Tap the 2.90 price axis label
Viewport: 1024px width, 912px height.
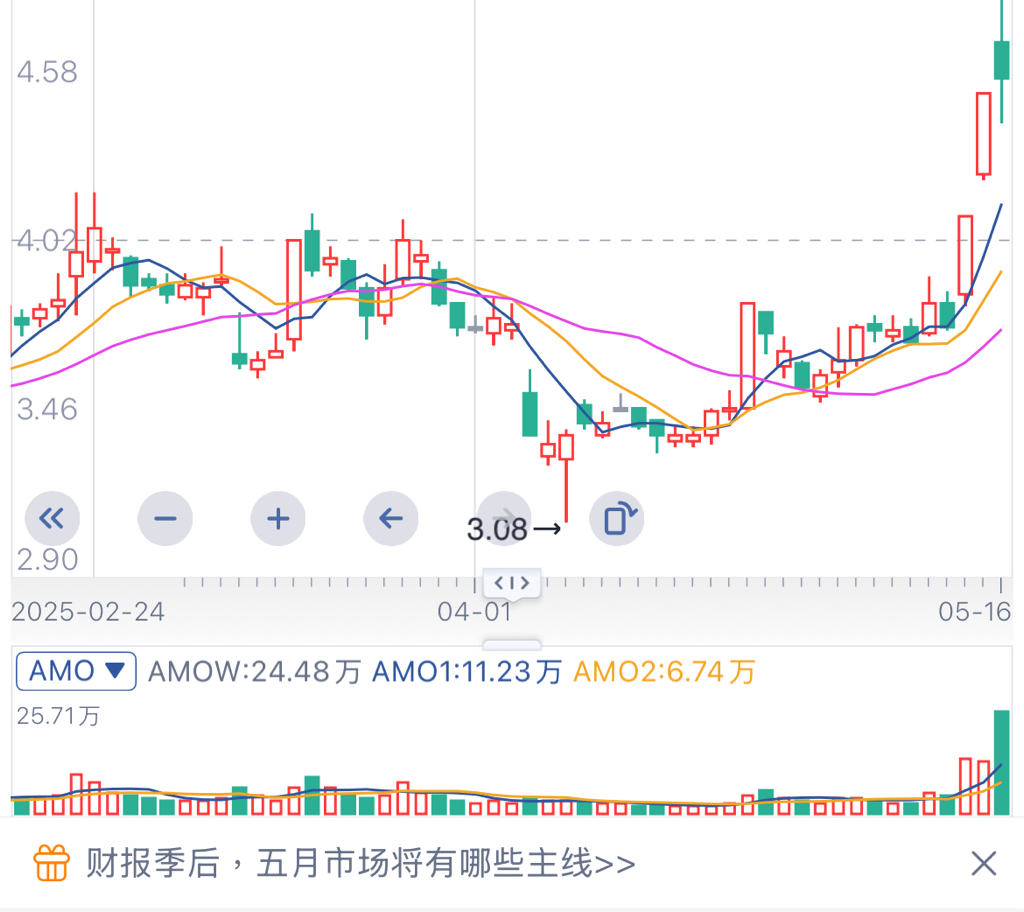pos(47,560)
